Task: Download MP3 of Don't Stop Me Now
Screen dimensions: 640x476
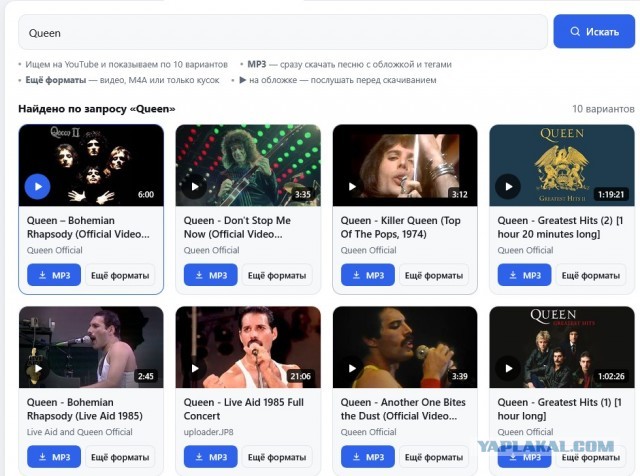Action: pyautogui.click(x=211, y=275)
